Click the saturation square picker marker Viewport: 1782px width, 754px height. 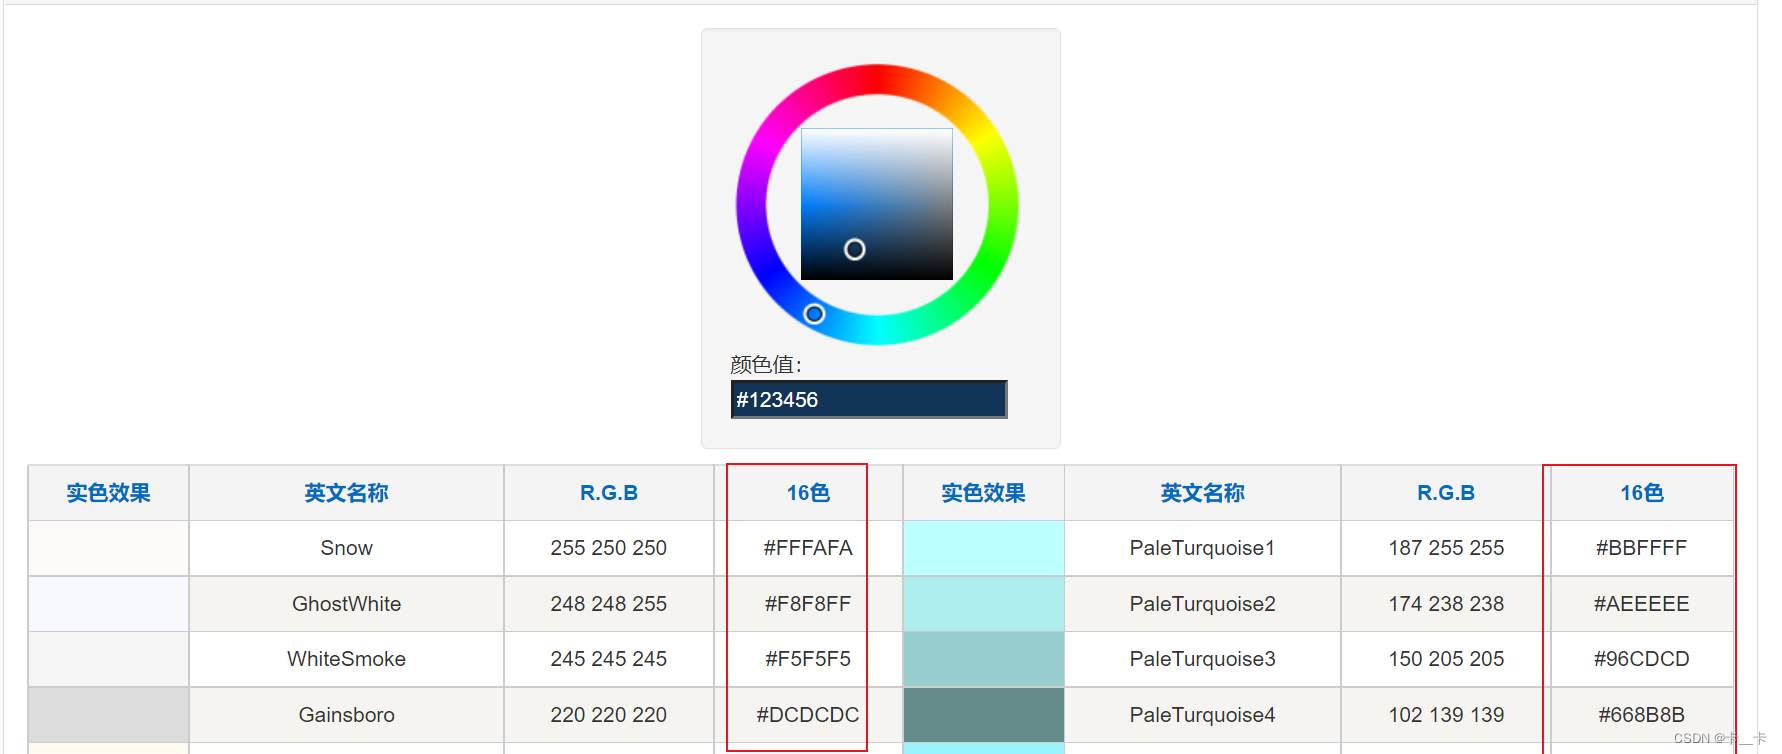click(x=854, y=249)
